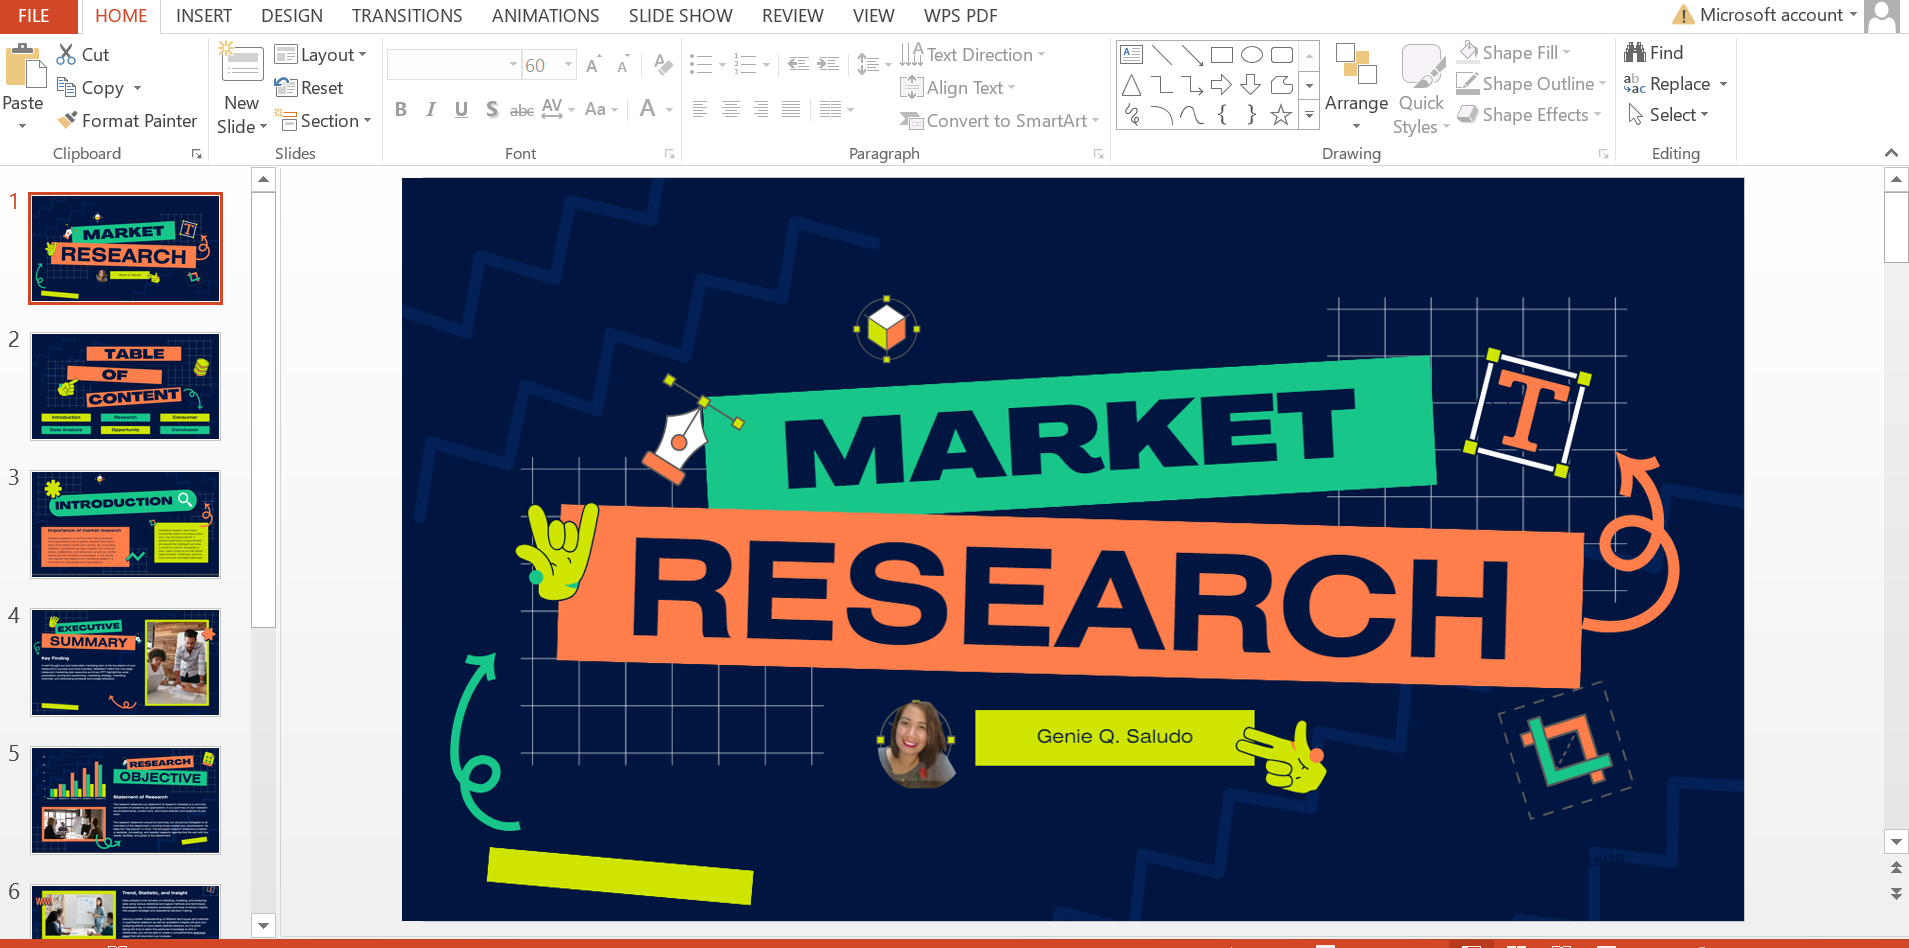Apply Italic formatting
1909x948 pixels.
(x=431, y=109)
